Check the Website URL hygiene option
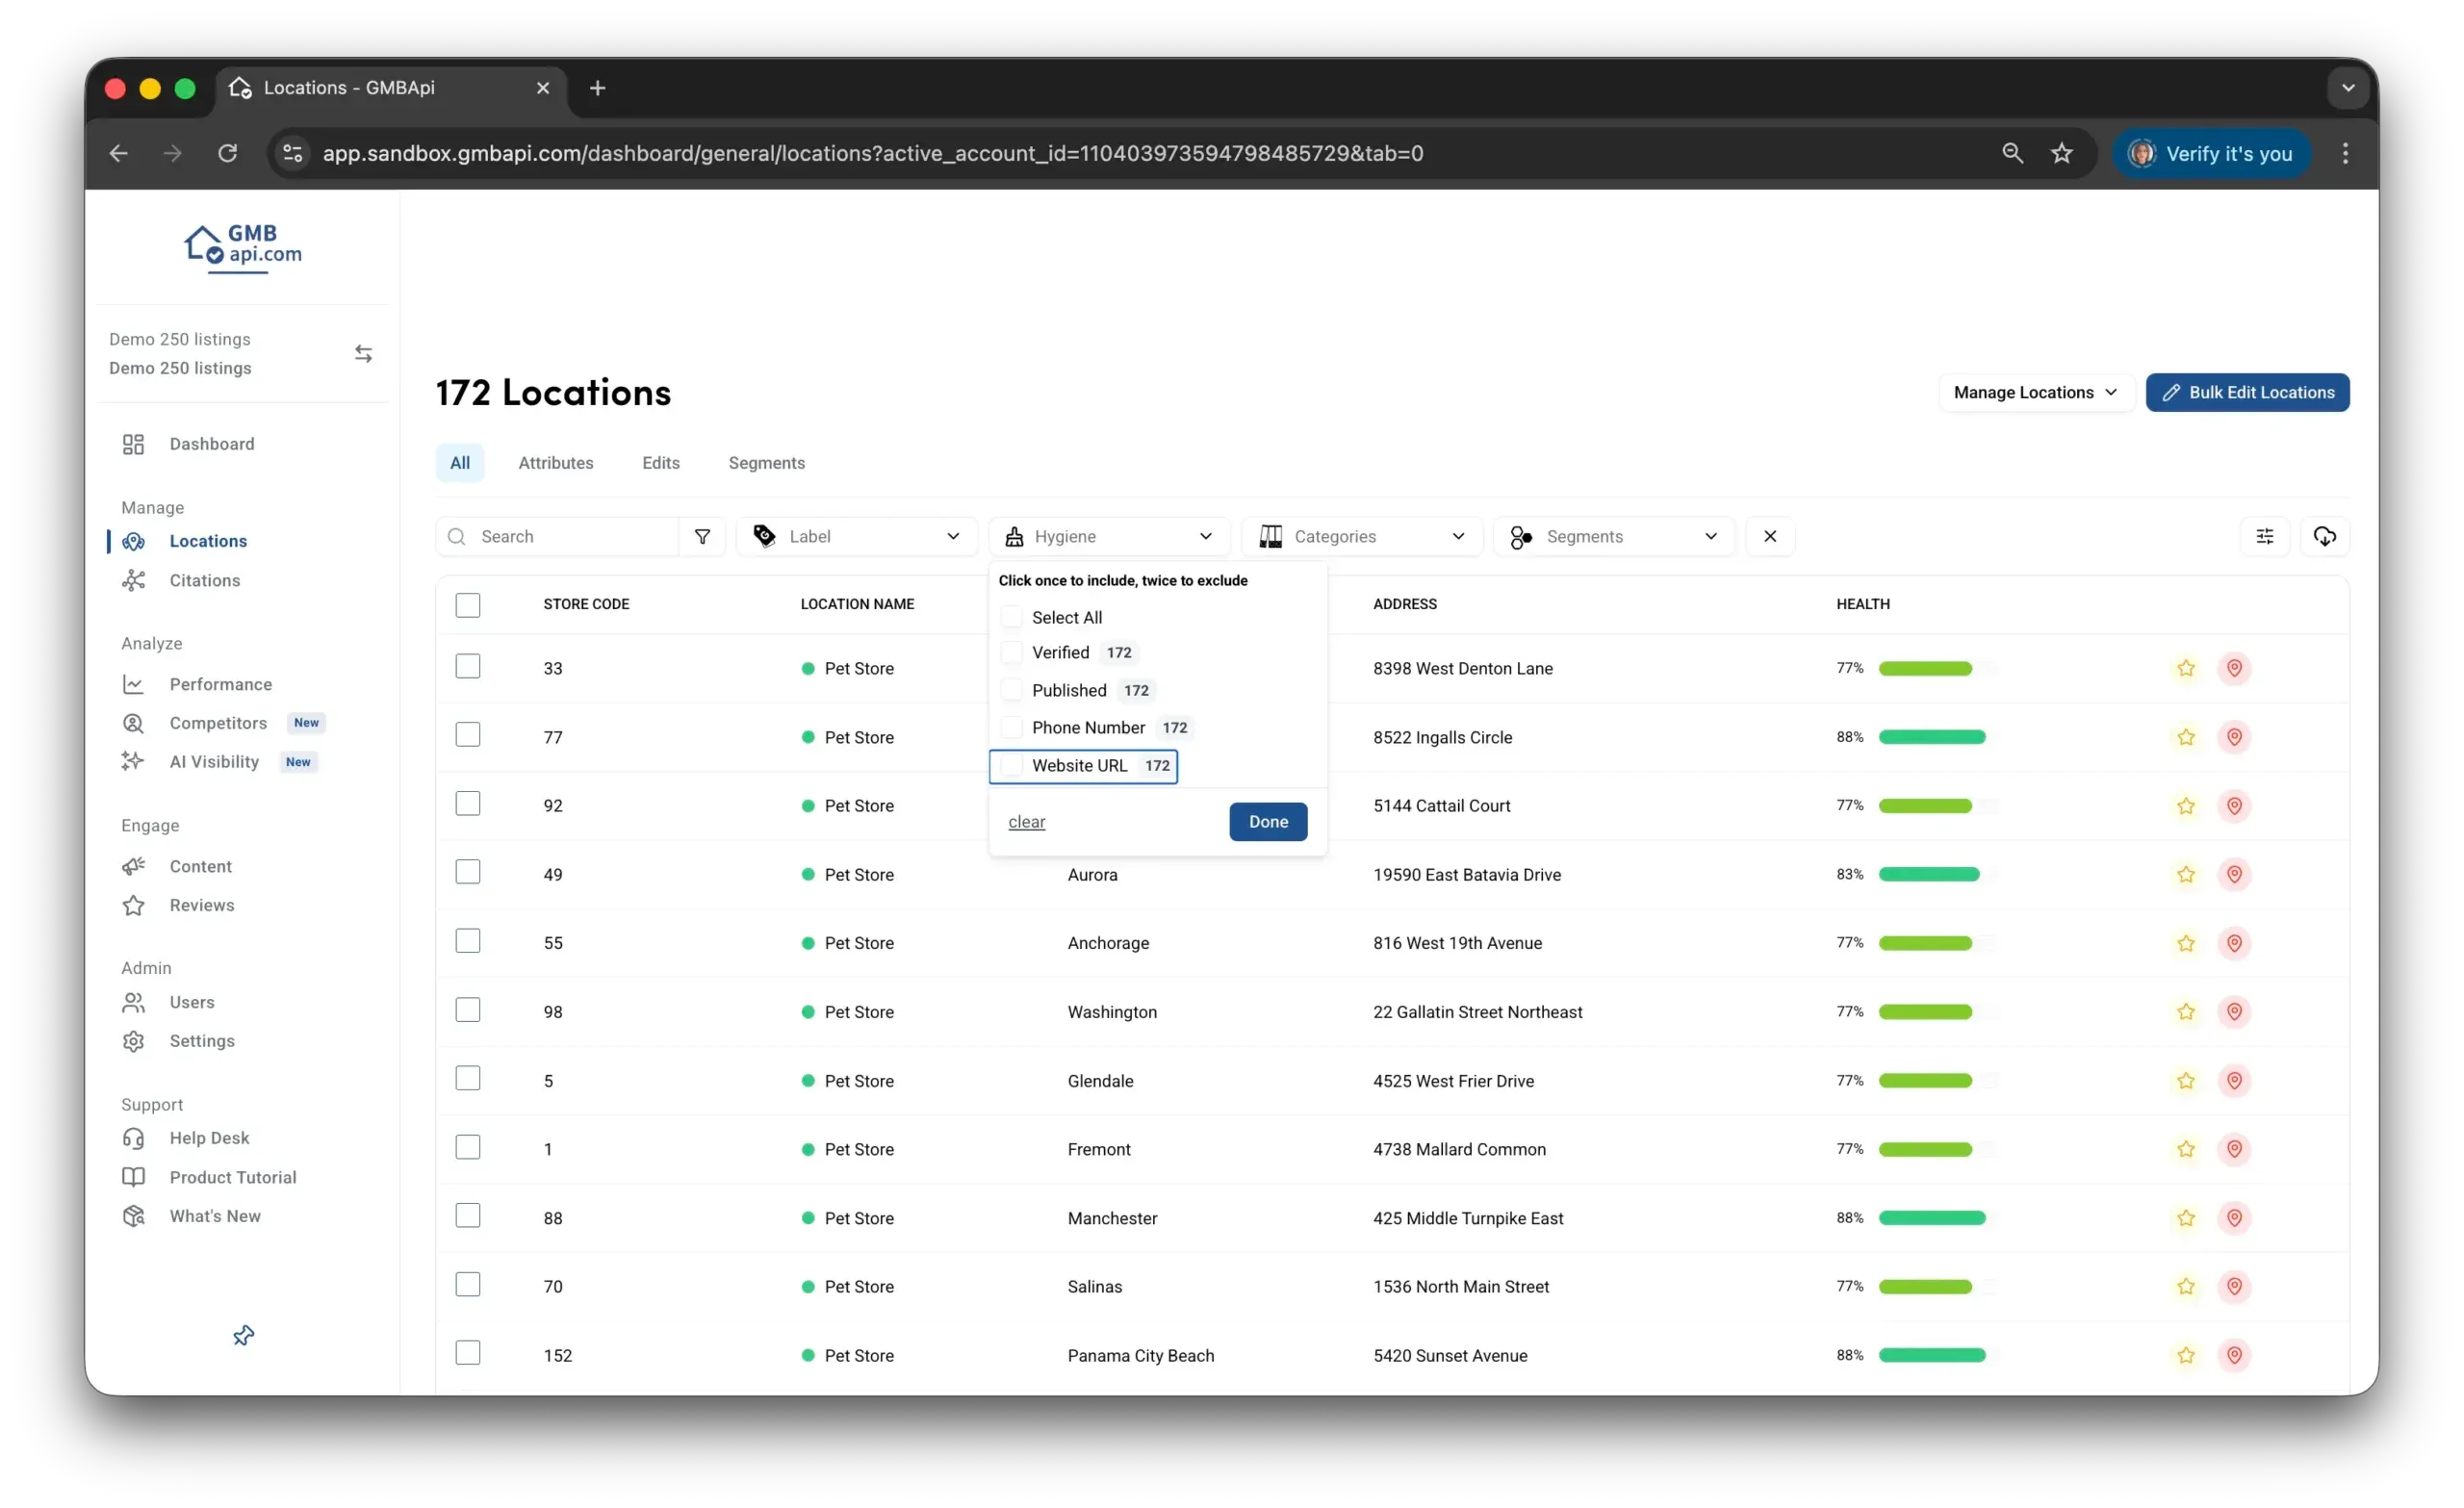Viewport: 2464px width, 1508px height. 1012,766
